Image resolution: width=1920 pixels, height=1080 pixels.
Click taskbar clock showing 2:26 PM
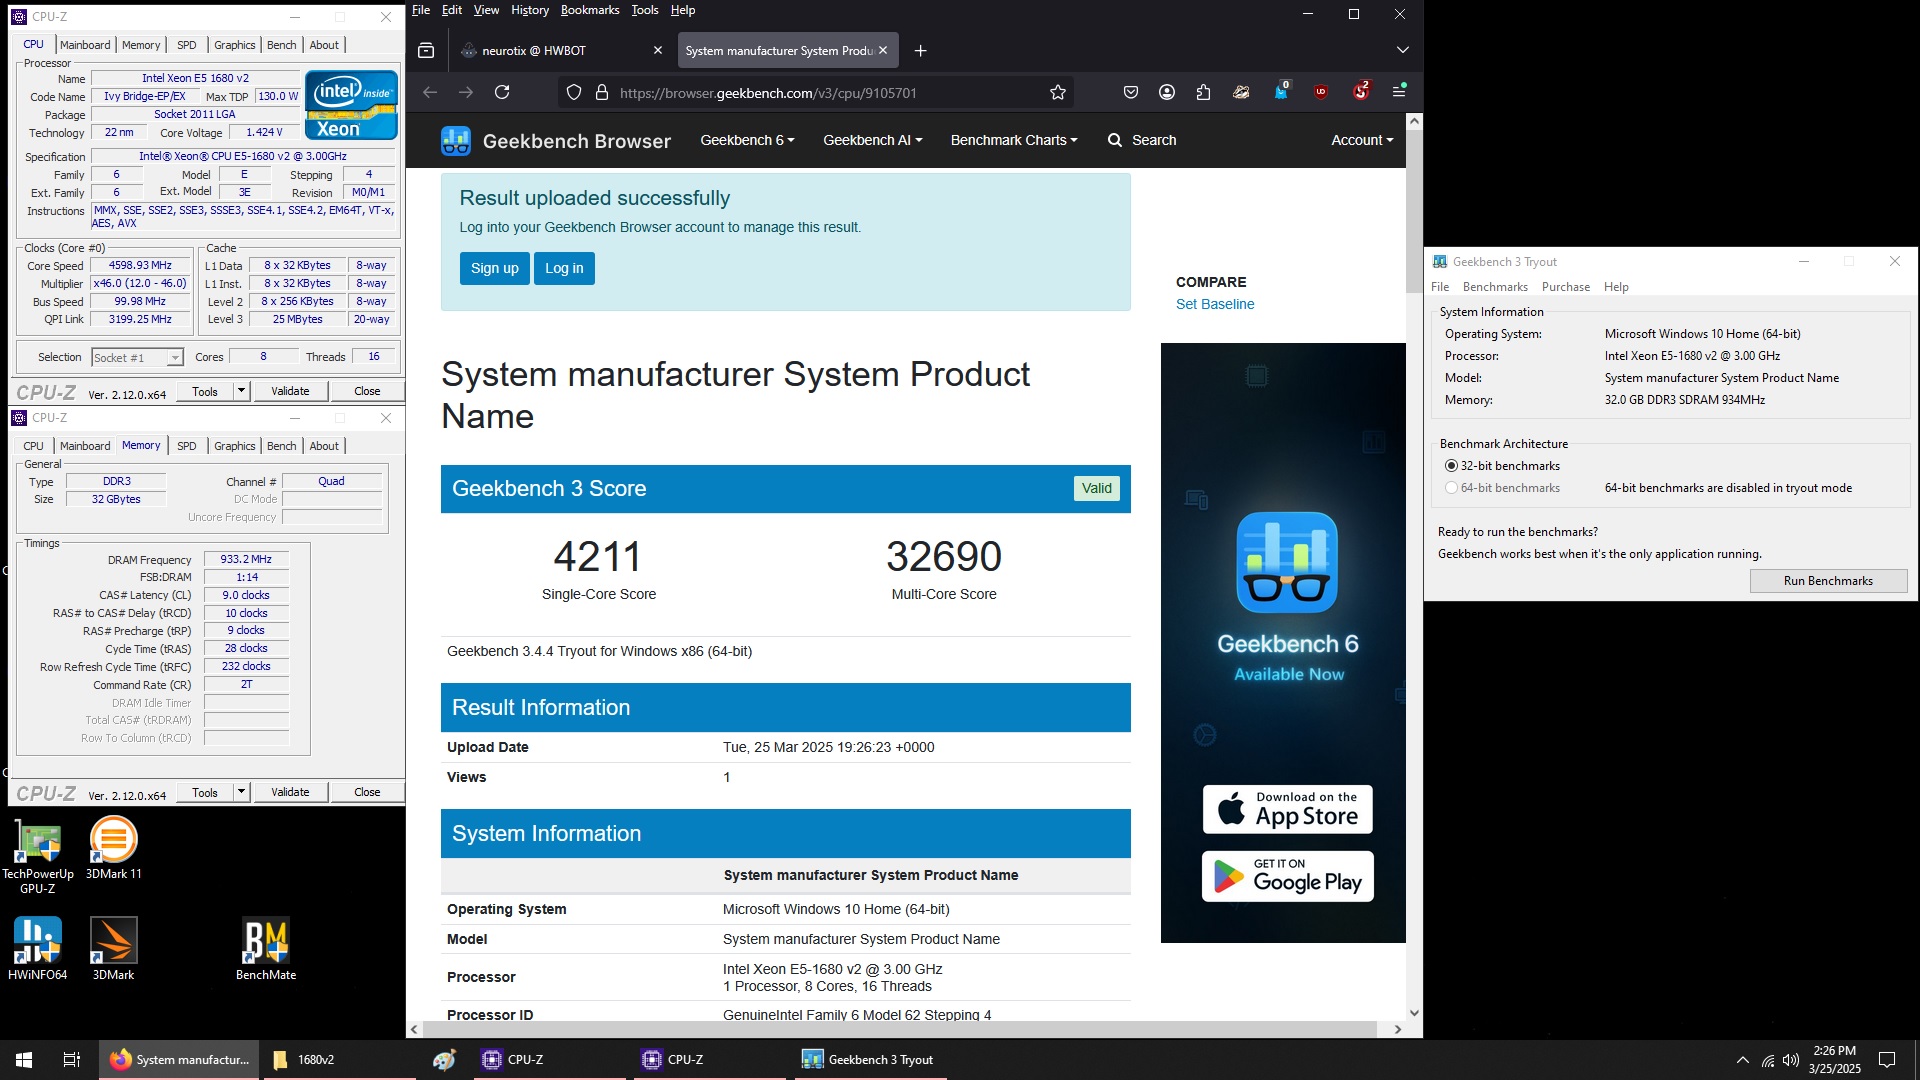(x=1834, y=1060)
